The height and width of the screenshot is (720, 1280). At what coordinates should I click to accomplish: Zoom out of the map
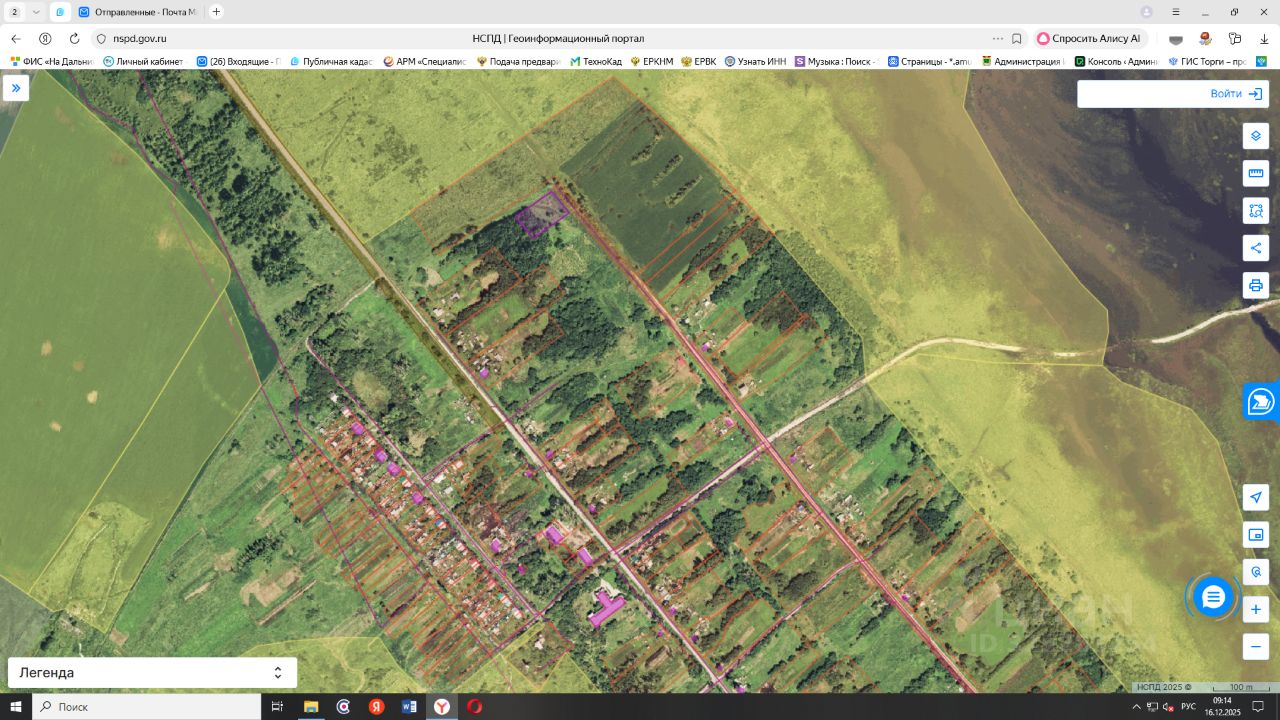click(1255, 646)
